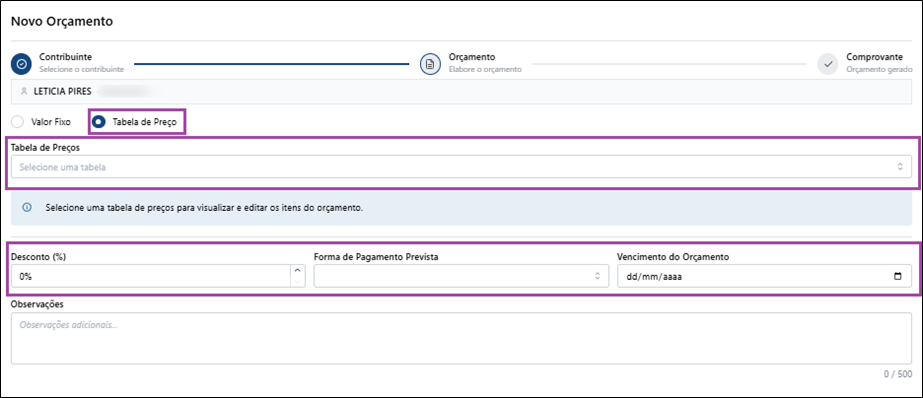Image resolution: width=923 pixels, height=398 pixels.
Task: Click the Contribuinte step checkmark icon
Action: pyautogui.click(x=21, y=64)
